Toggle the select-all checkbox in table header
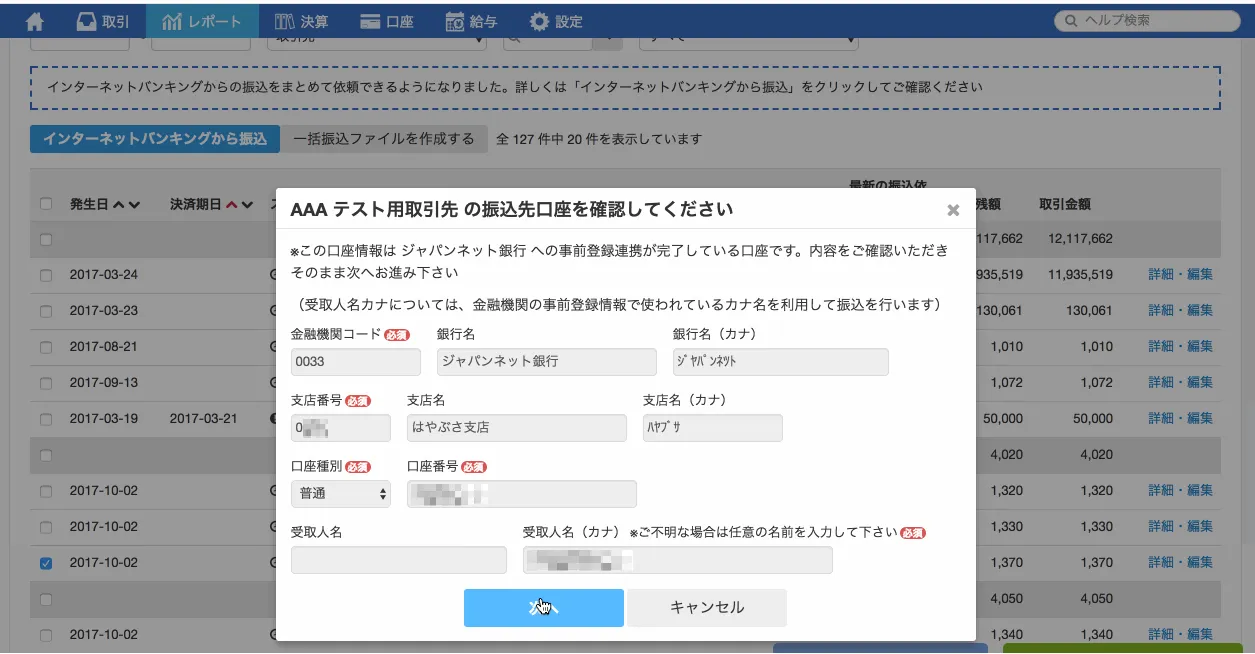Screen dimensions: 1255x654 (45, 204)
